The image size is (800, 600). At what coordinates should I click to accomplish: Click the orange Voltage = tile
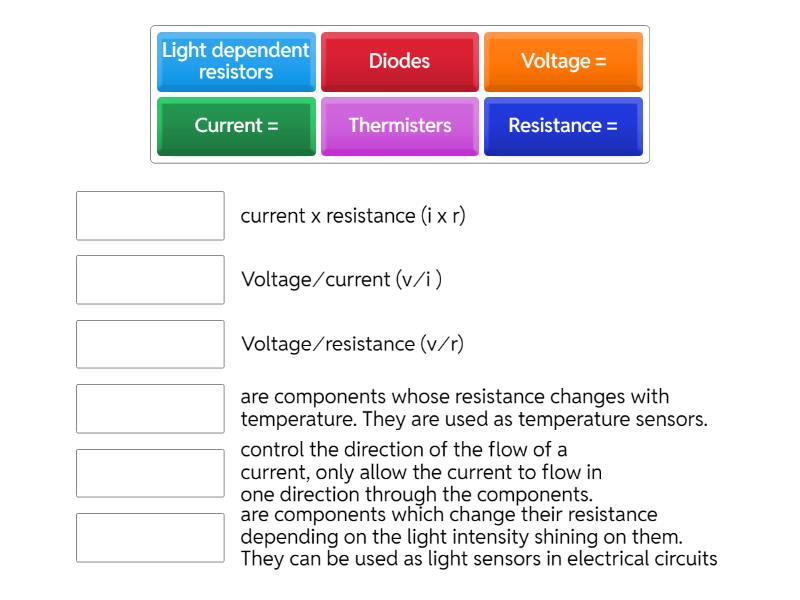click(x=563, y=61)
